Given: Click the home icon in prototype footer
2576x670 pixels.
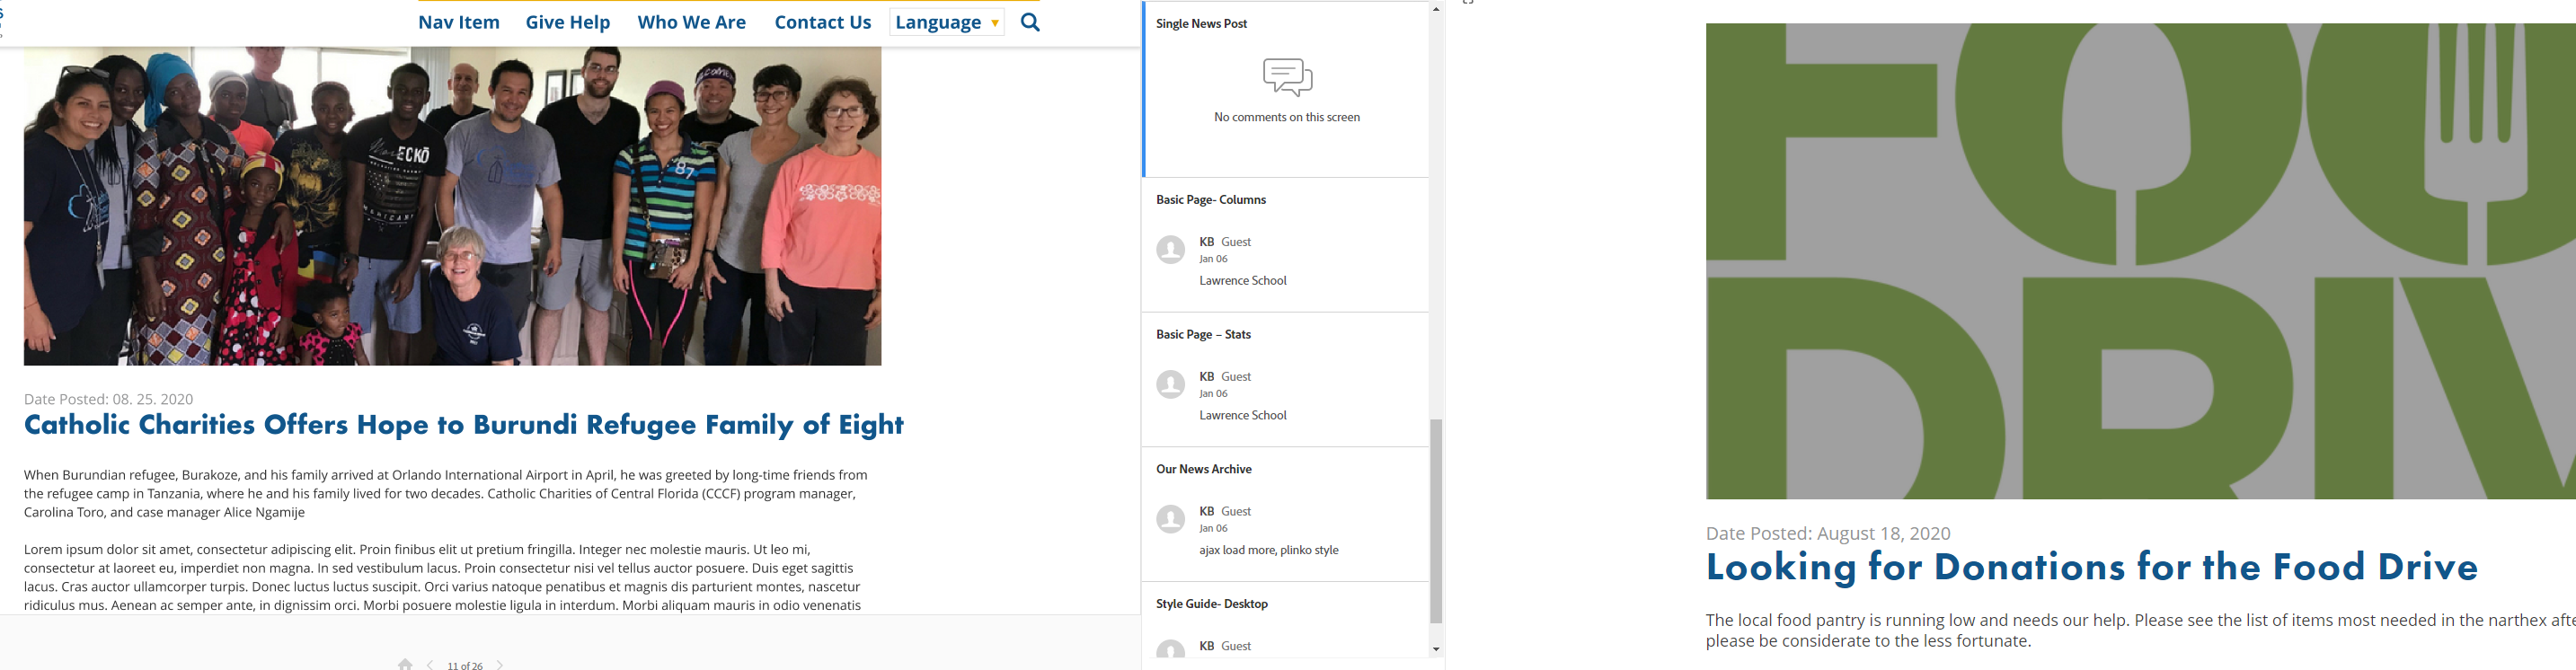Looking at the screenshot, I should (405, 664).
